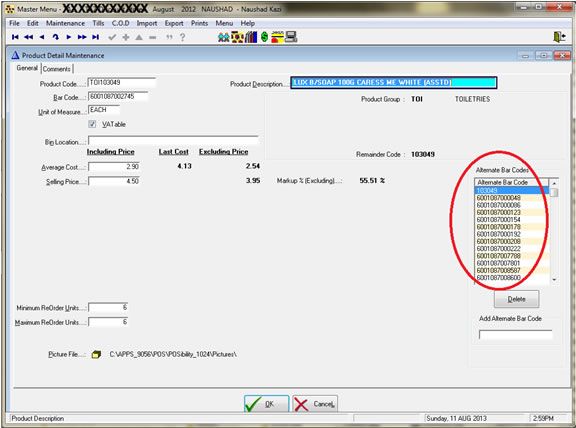Click the yellow card toolbar icon
This screenshot has height=428, width=576.
[x=277, y=37]
